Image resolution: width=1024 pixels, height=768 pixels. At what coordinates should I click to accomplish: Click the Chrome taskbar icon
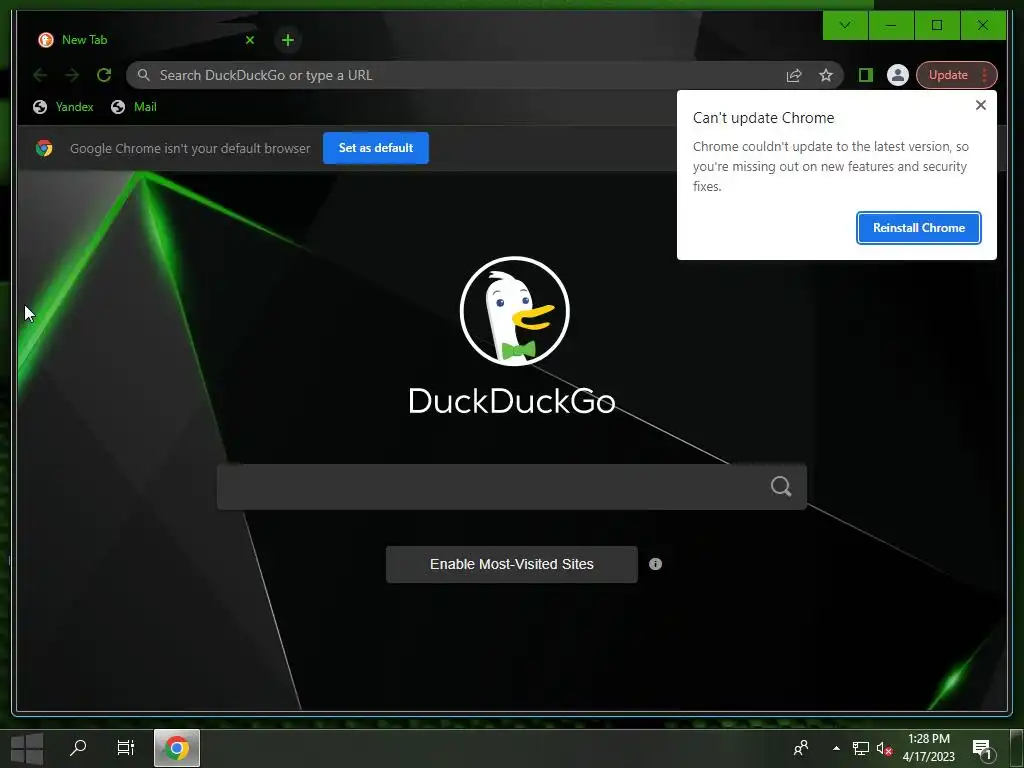point(176,748)
